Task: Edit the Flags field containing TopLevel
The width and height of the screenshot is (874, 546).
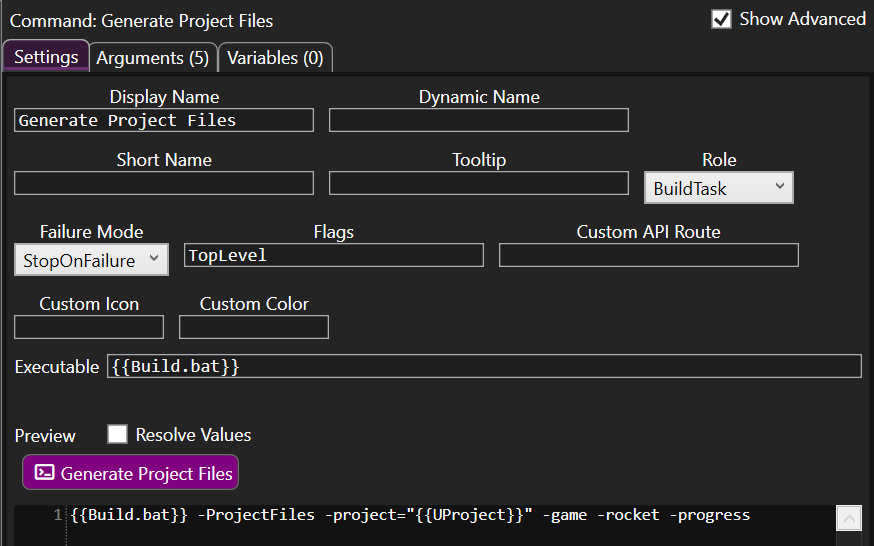Action: (334, 255)
